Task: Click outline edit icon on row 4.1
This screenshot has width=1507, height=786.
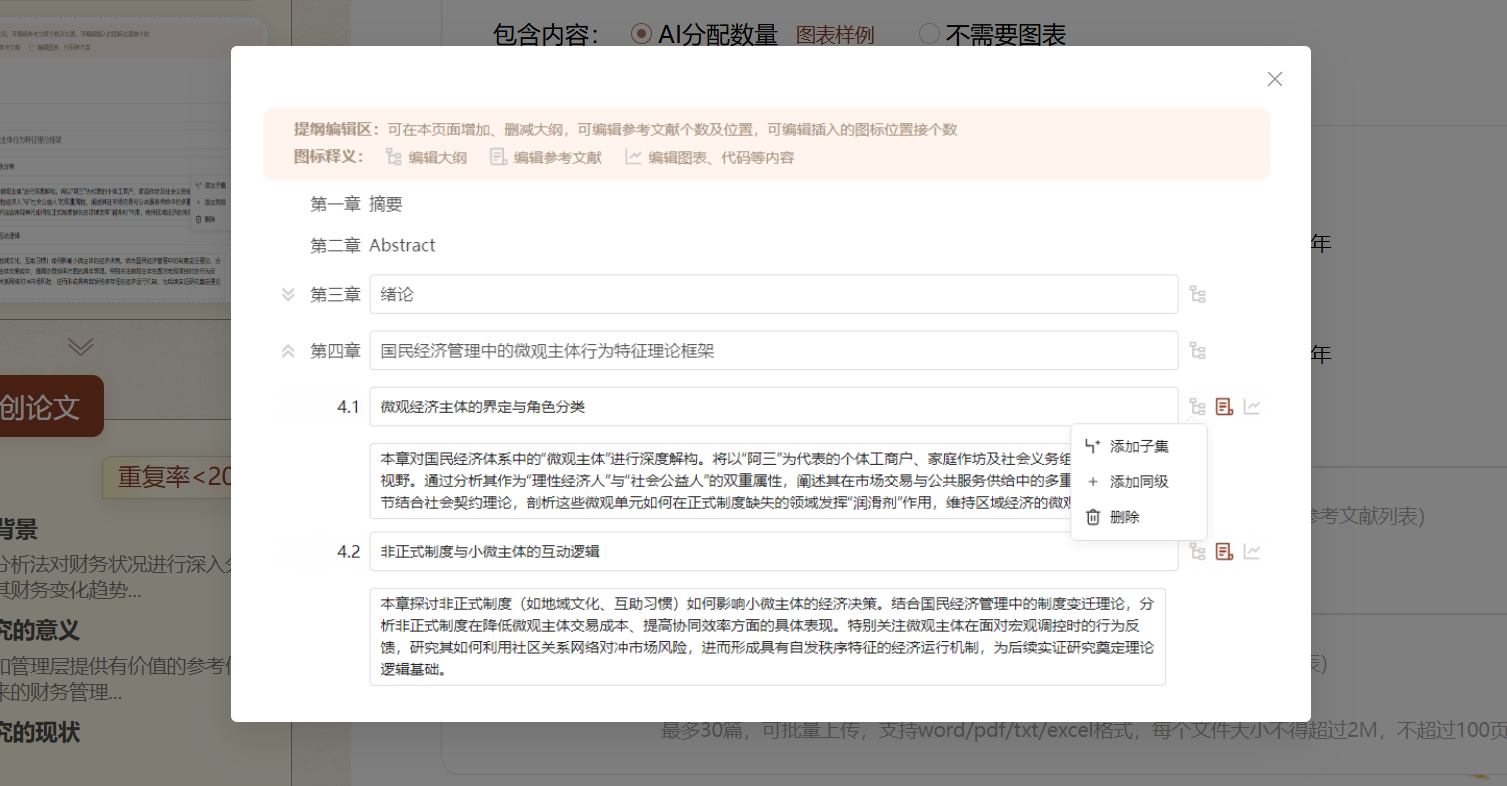Action: point(1197,407)
